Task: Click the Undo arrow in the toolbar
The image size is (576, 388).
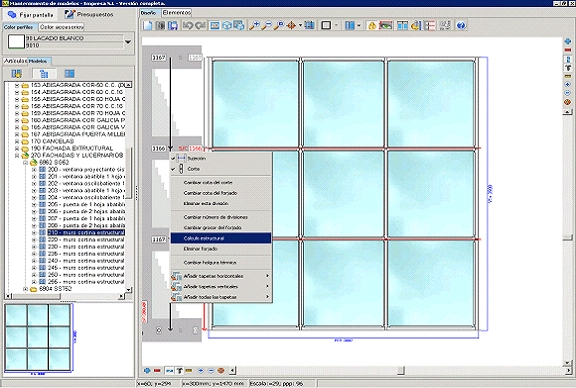Action: coord(188,25)
